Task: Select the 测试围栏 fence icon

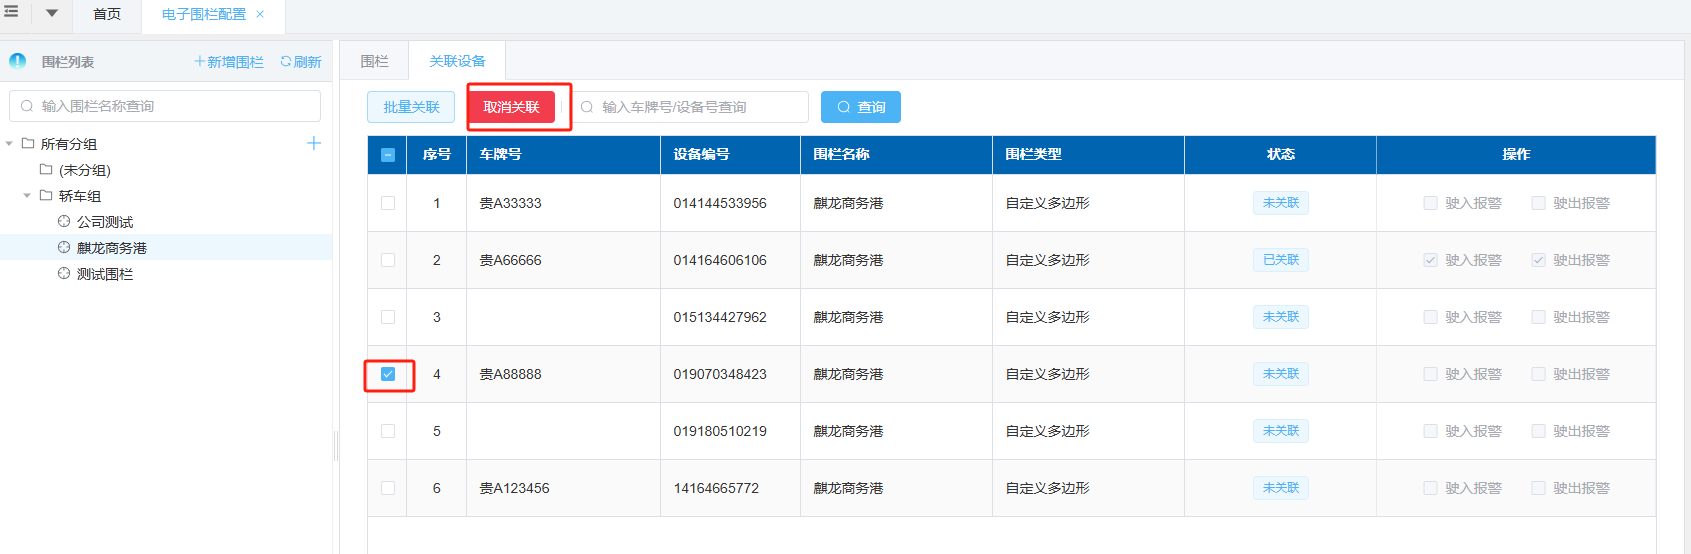Action: click(x=64, y=274)
